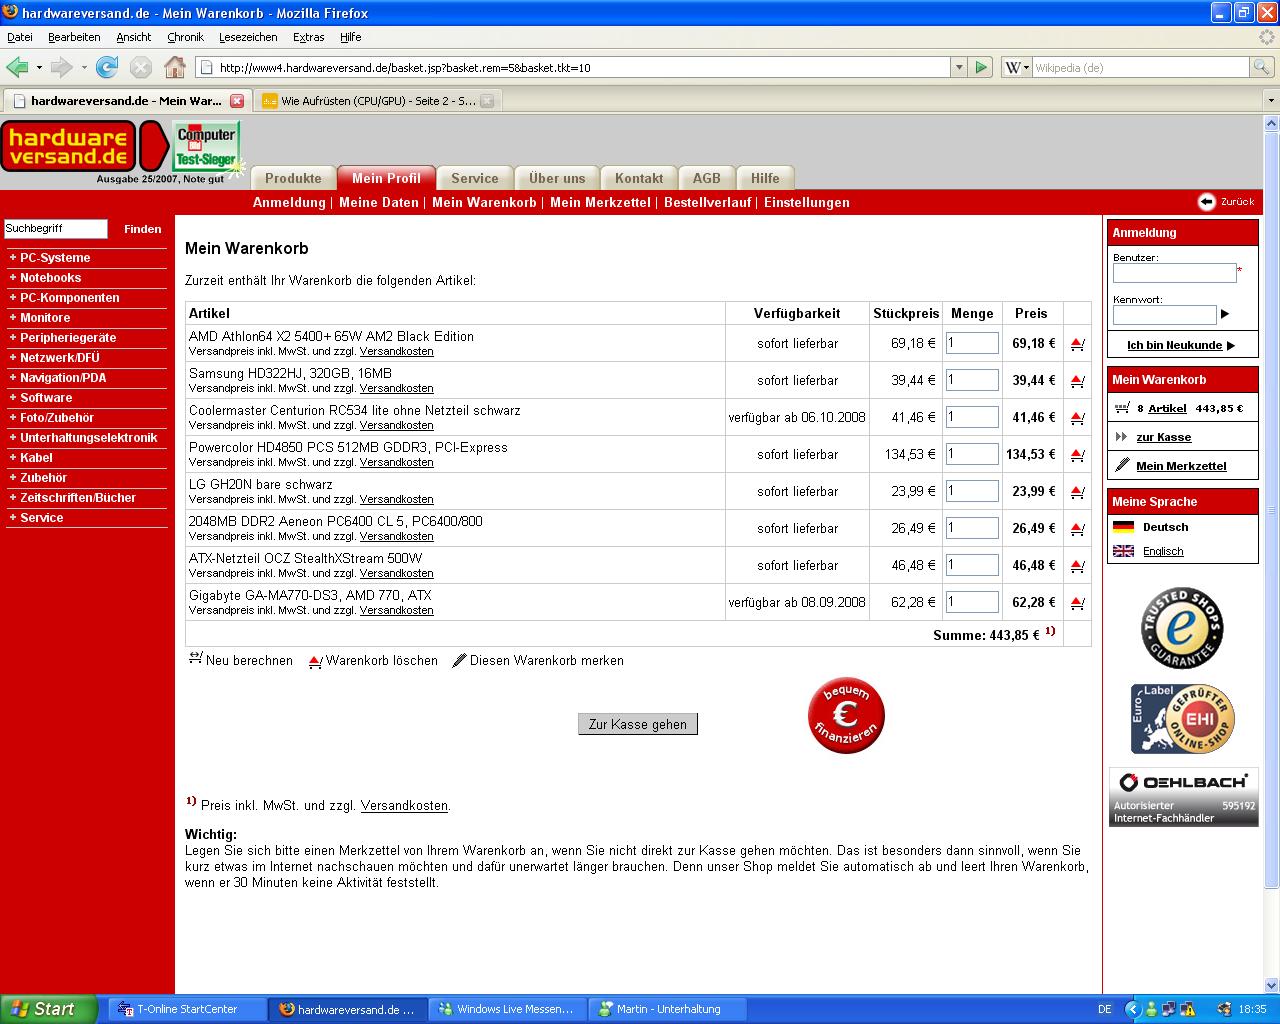1280x1024 pixels.
Task: Go to Firefox home page
Action: tap(175, 67)
